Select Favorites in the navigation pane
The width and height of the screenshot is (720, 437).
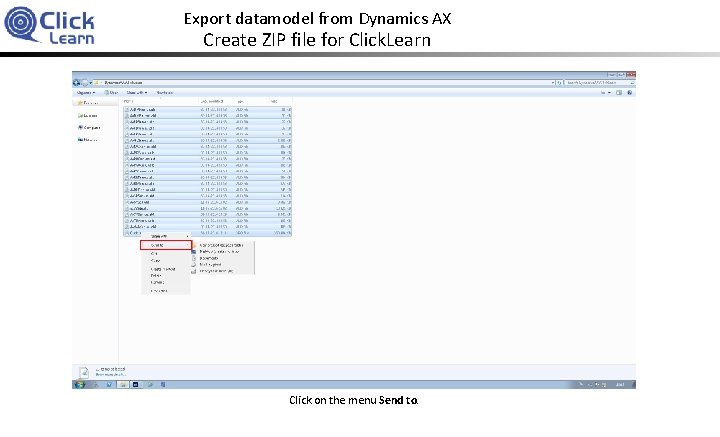click(88, 103)
